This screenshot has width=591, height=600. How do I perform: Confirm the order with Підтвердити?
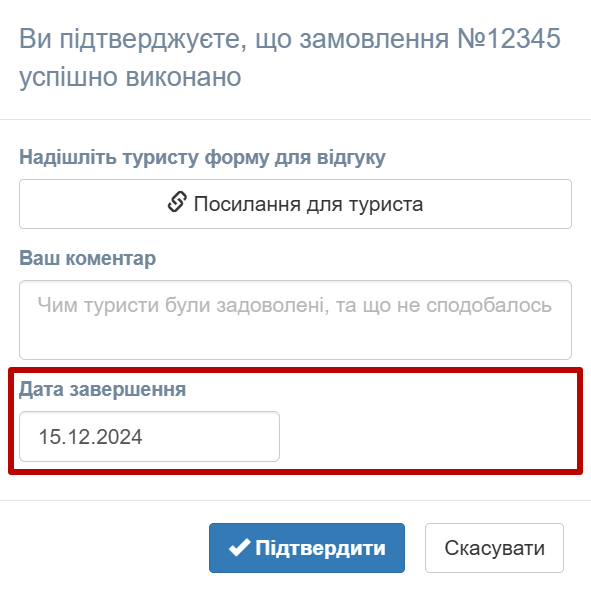[307, 548]
